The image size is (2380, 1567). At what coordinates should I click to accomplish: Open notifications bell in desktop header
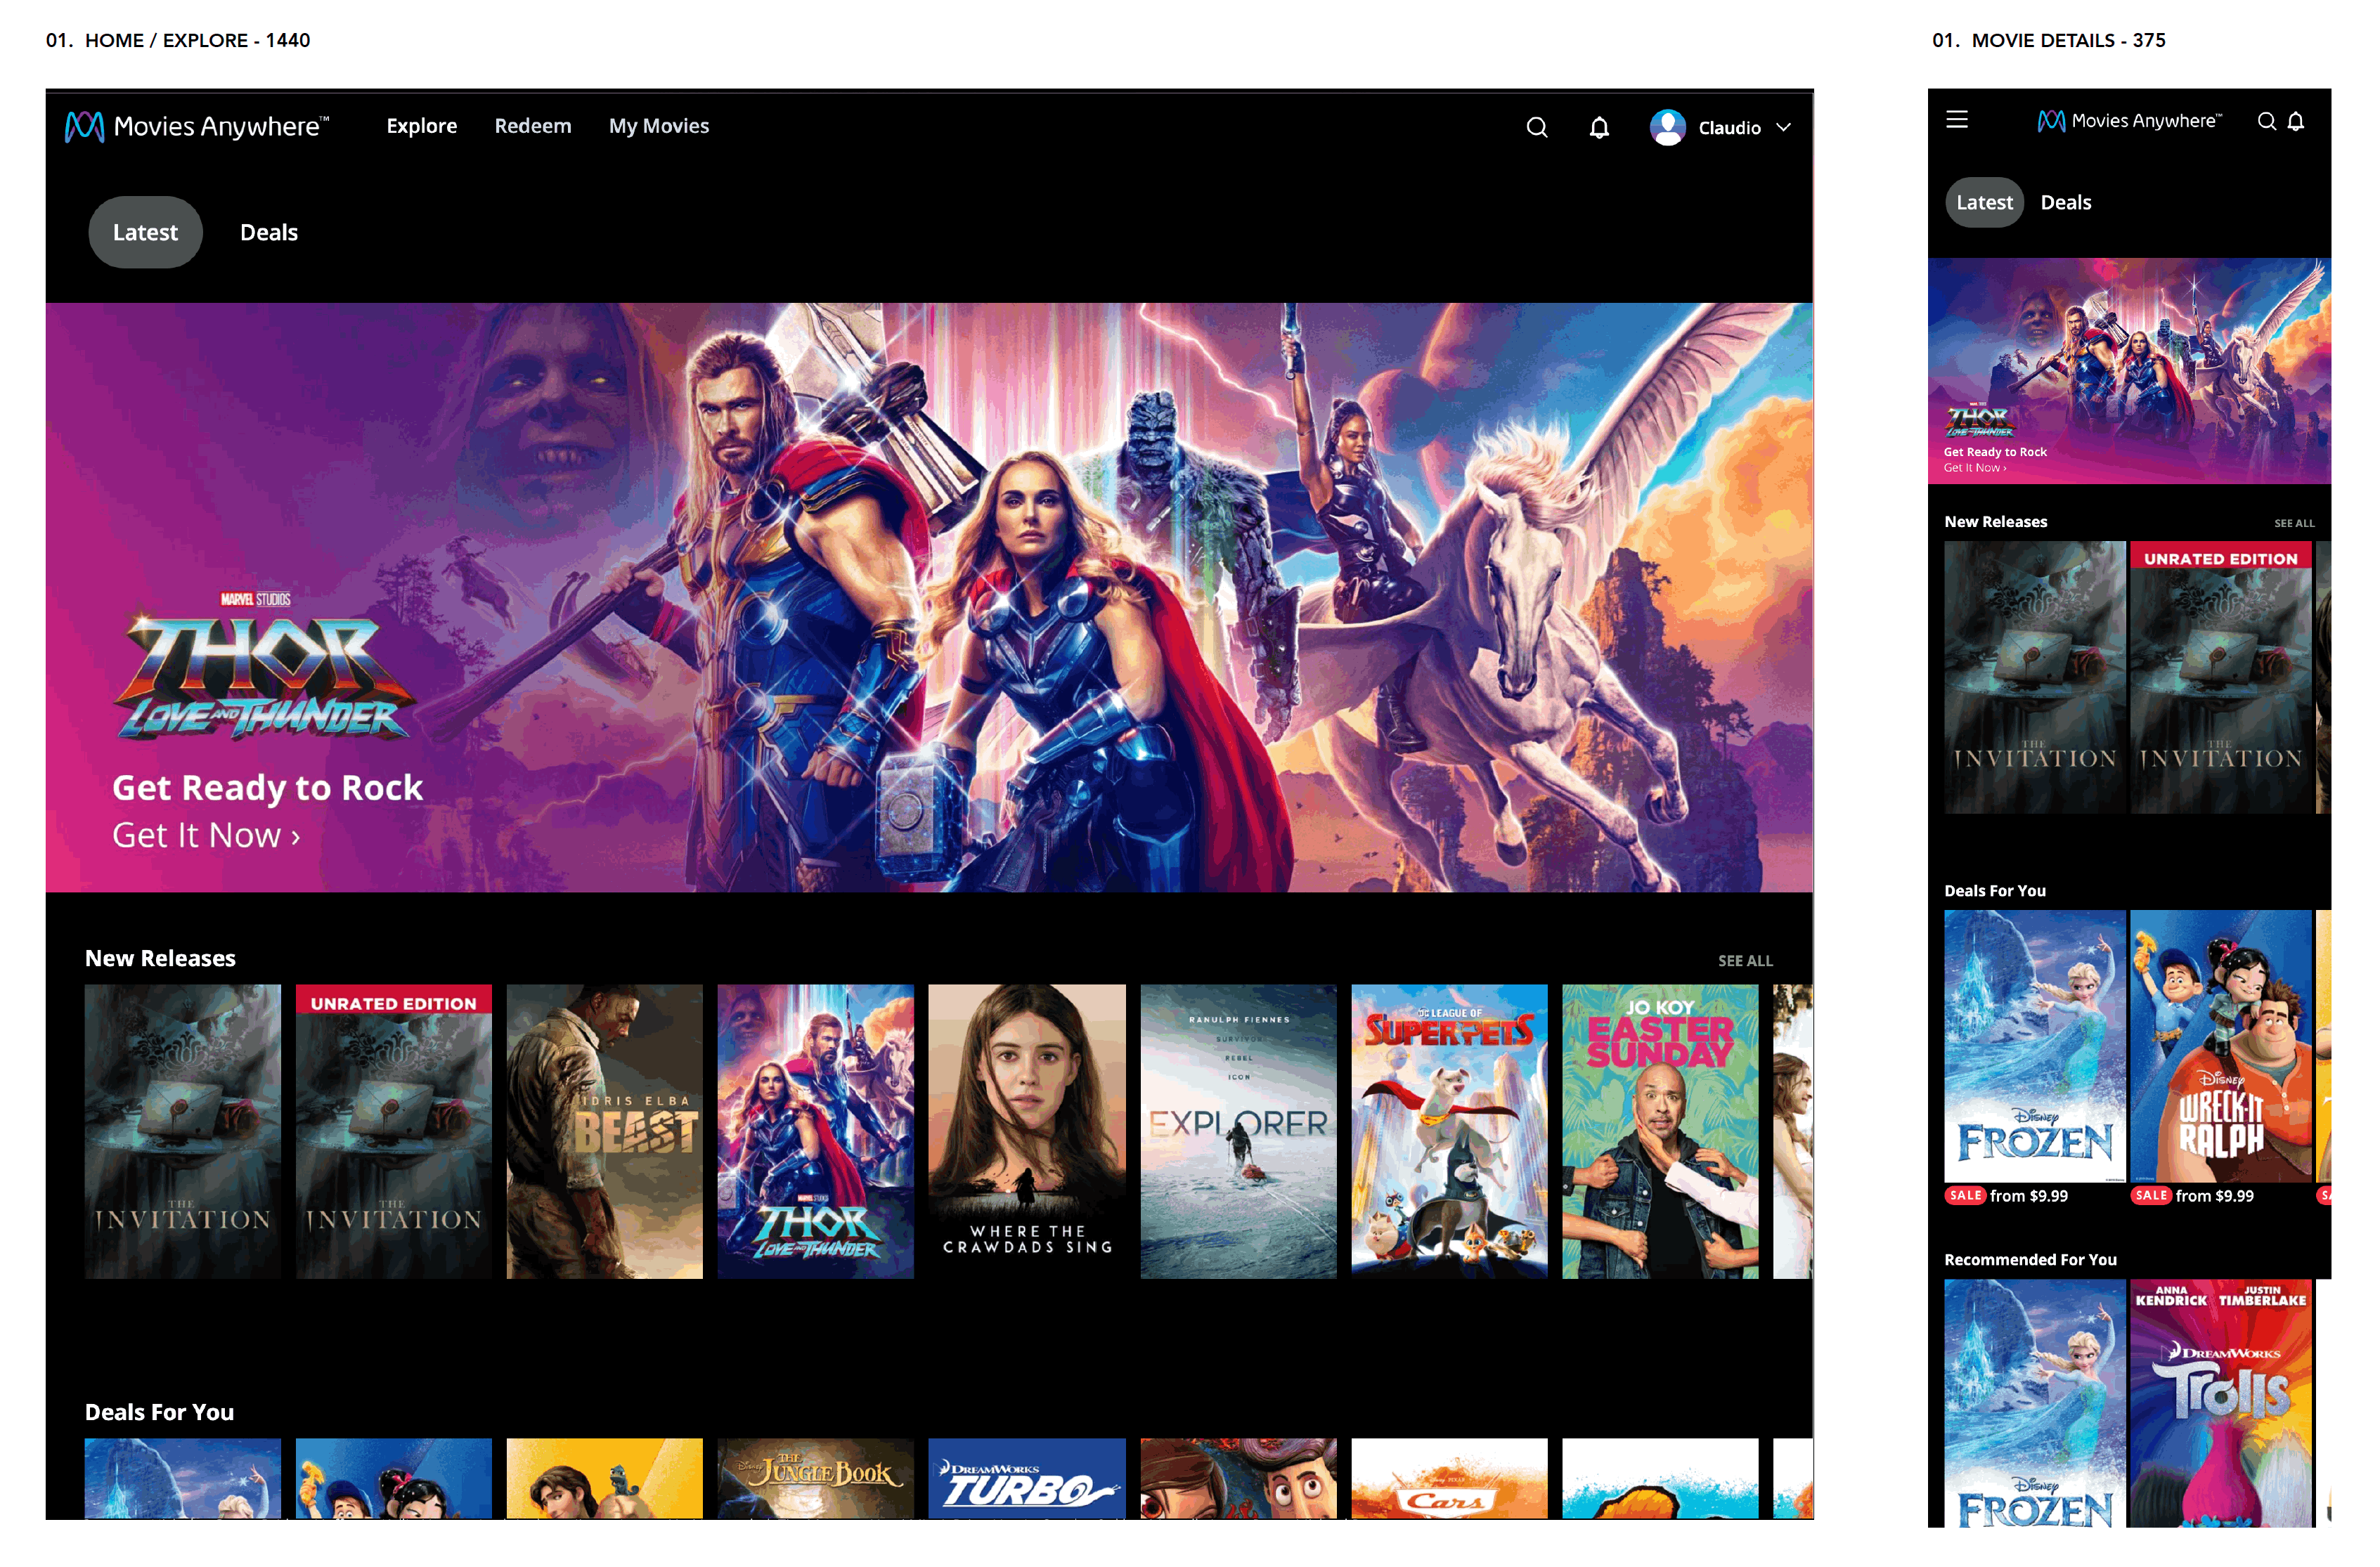(x=1599, y=127)
